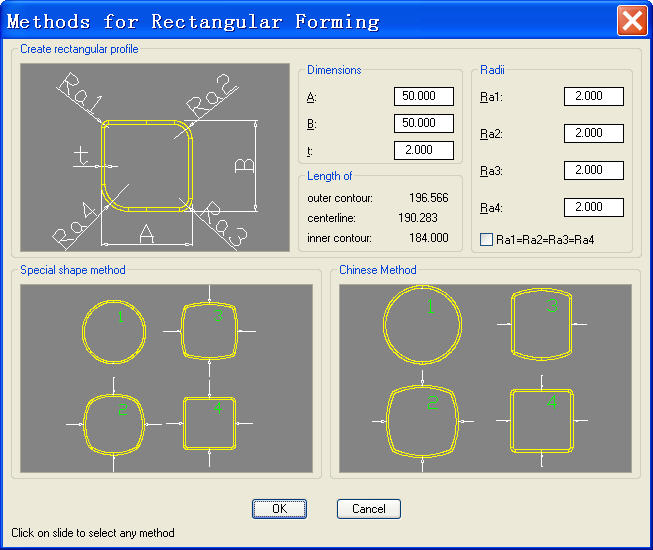
Task: Select the Special shape method slide
Action: (166, 378)
